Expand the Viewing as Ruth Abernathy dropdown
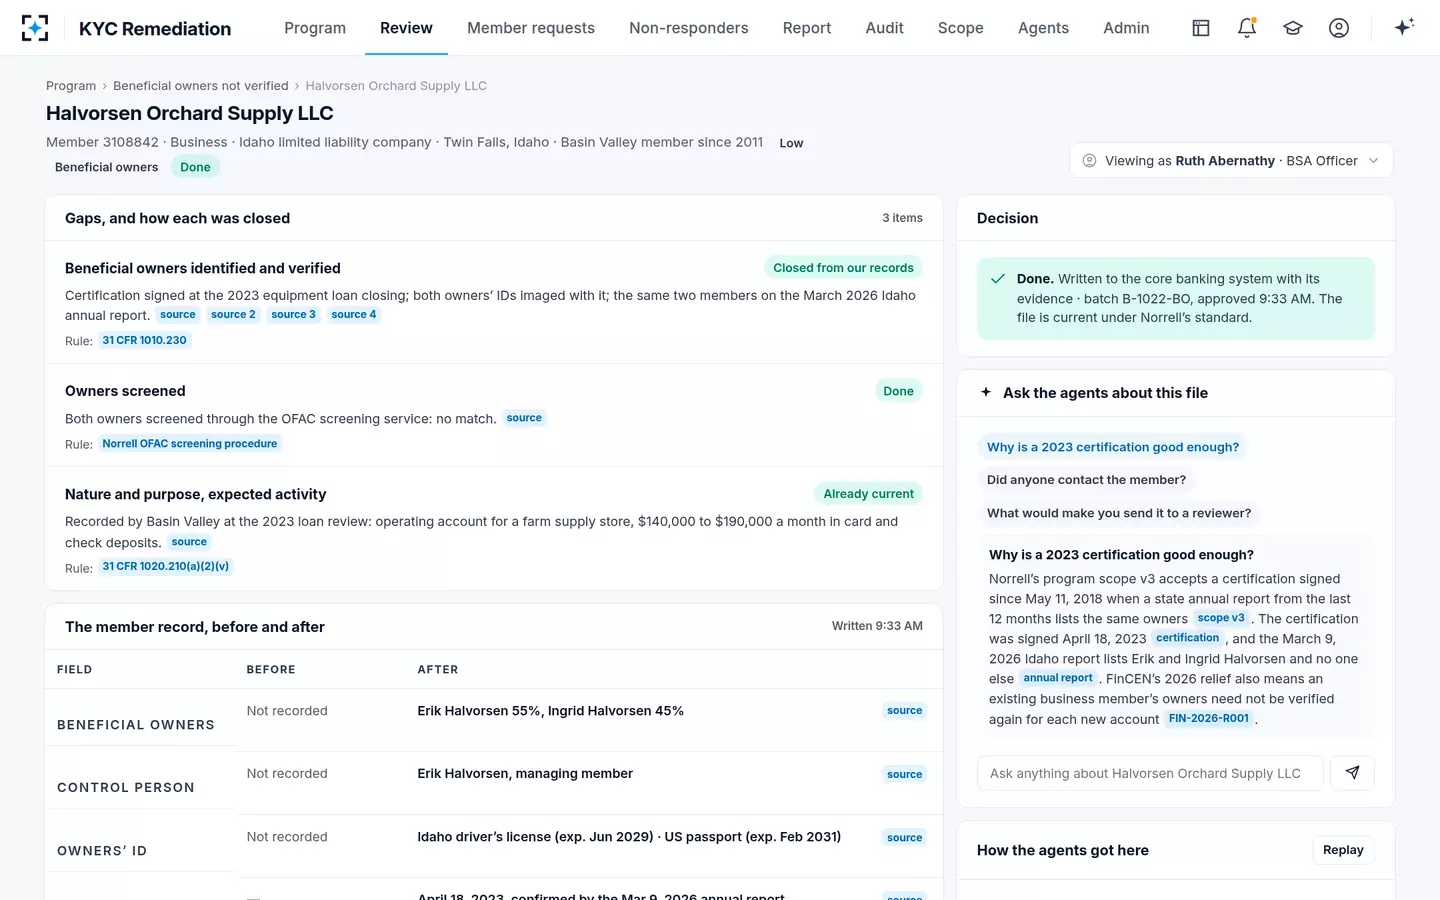 (1231, 161)
